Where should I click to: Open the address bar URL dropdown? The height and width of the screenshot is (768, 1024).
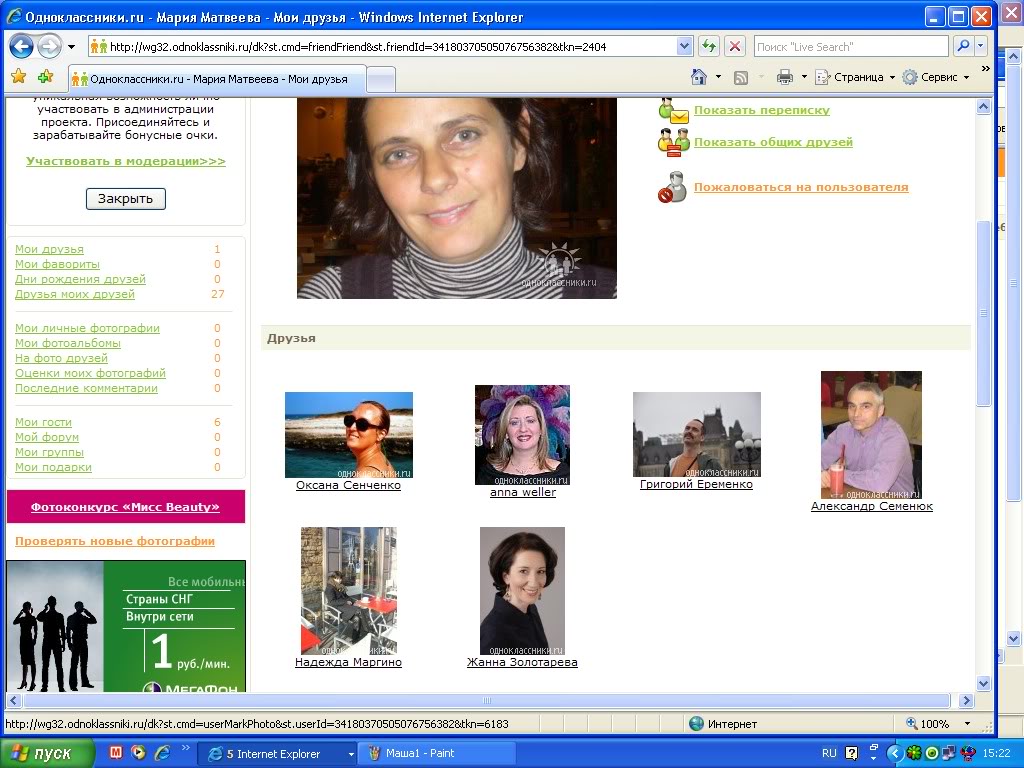click(x=684, y=46)
